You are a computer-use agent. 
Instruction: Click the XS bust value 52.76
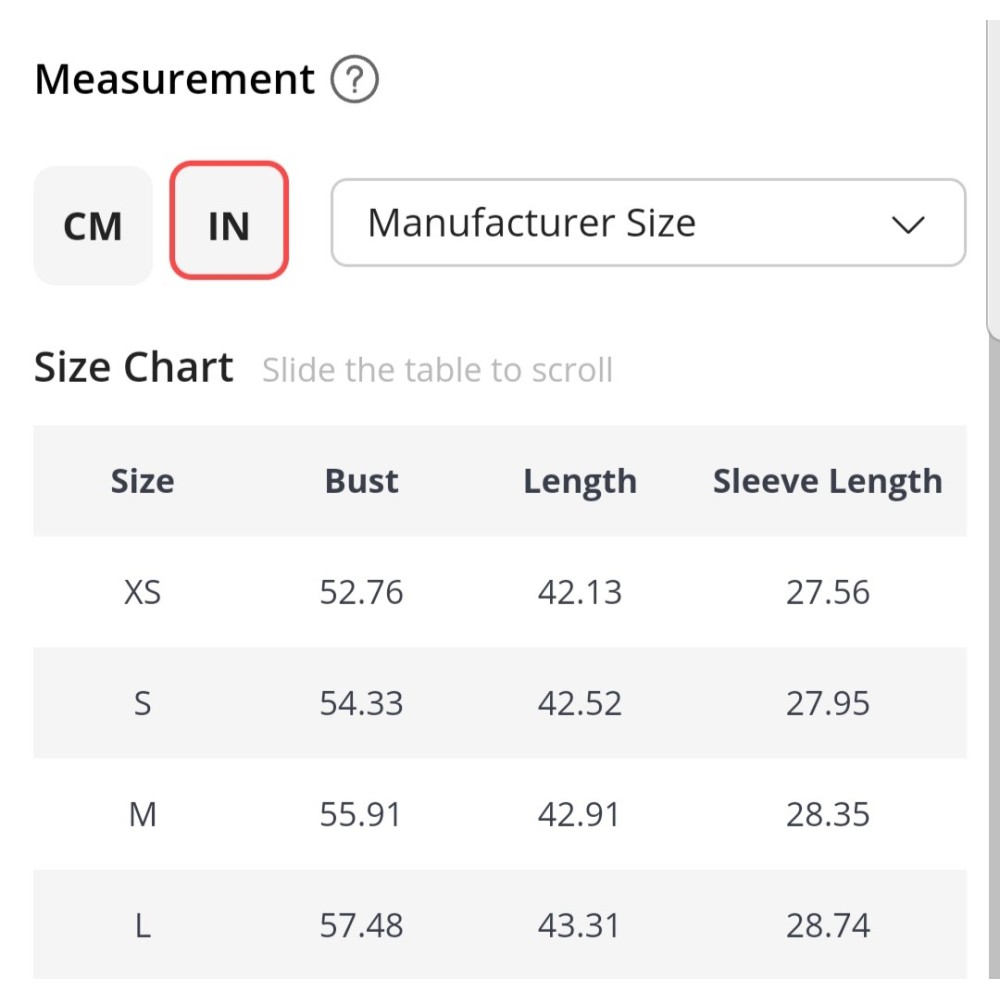[x=361, y=592]
